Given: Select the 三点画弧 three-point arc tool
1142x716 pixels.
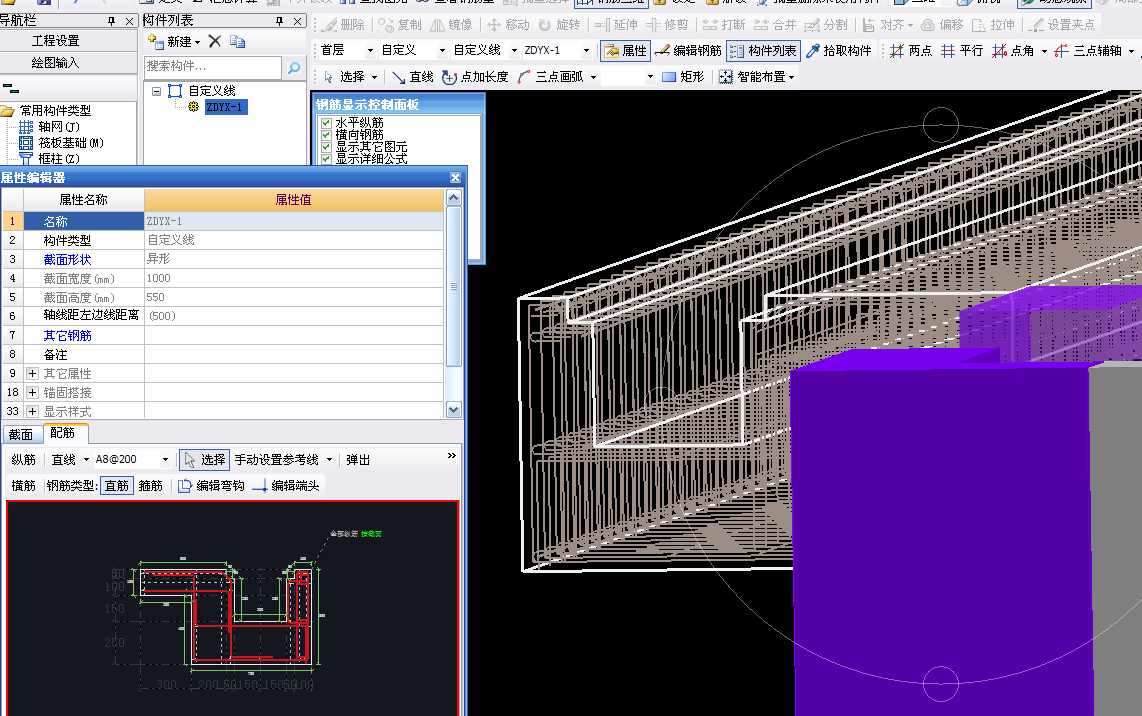Looking at the screenshot, I should 550,76.
